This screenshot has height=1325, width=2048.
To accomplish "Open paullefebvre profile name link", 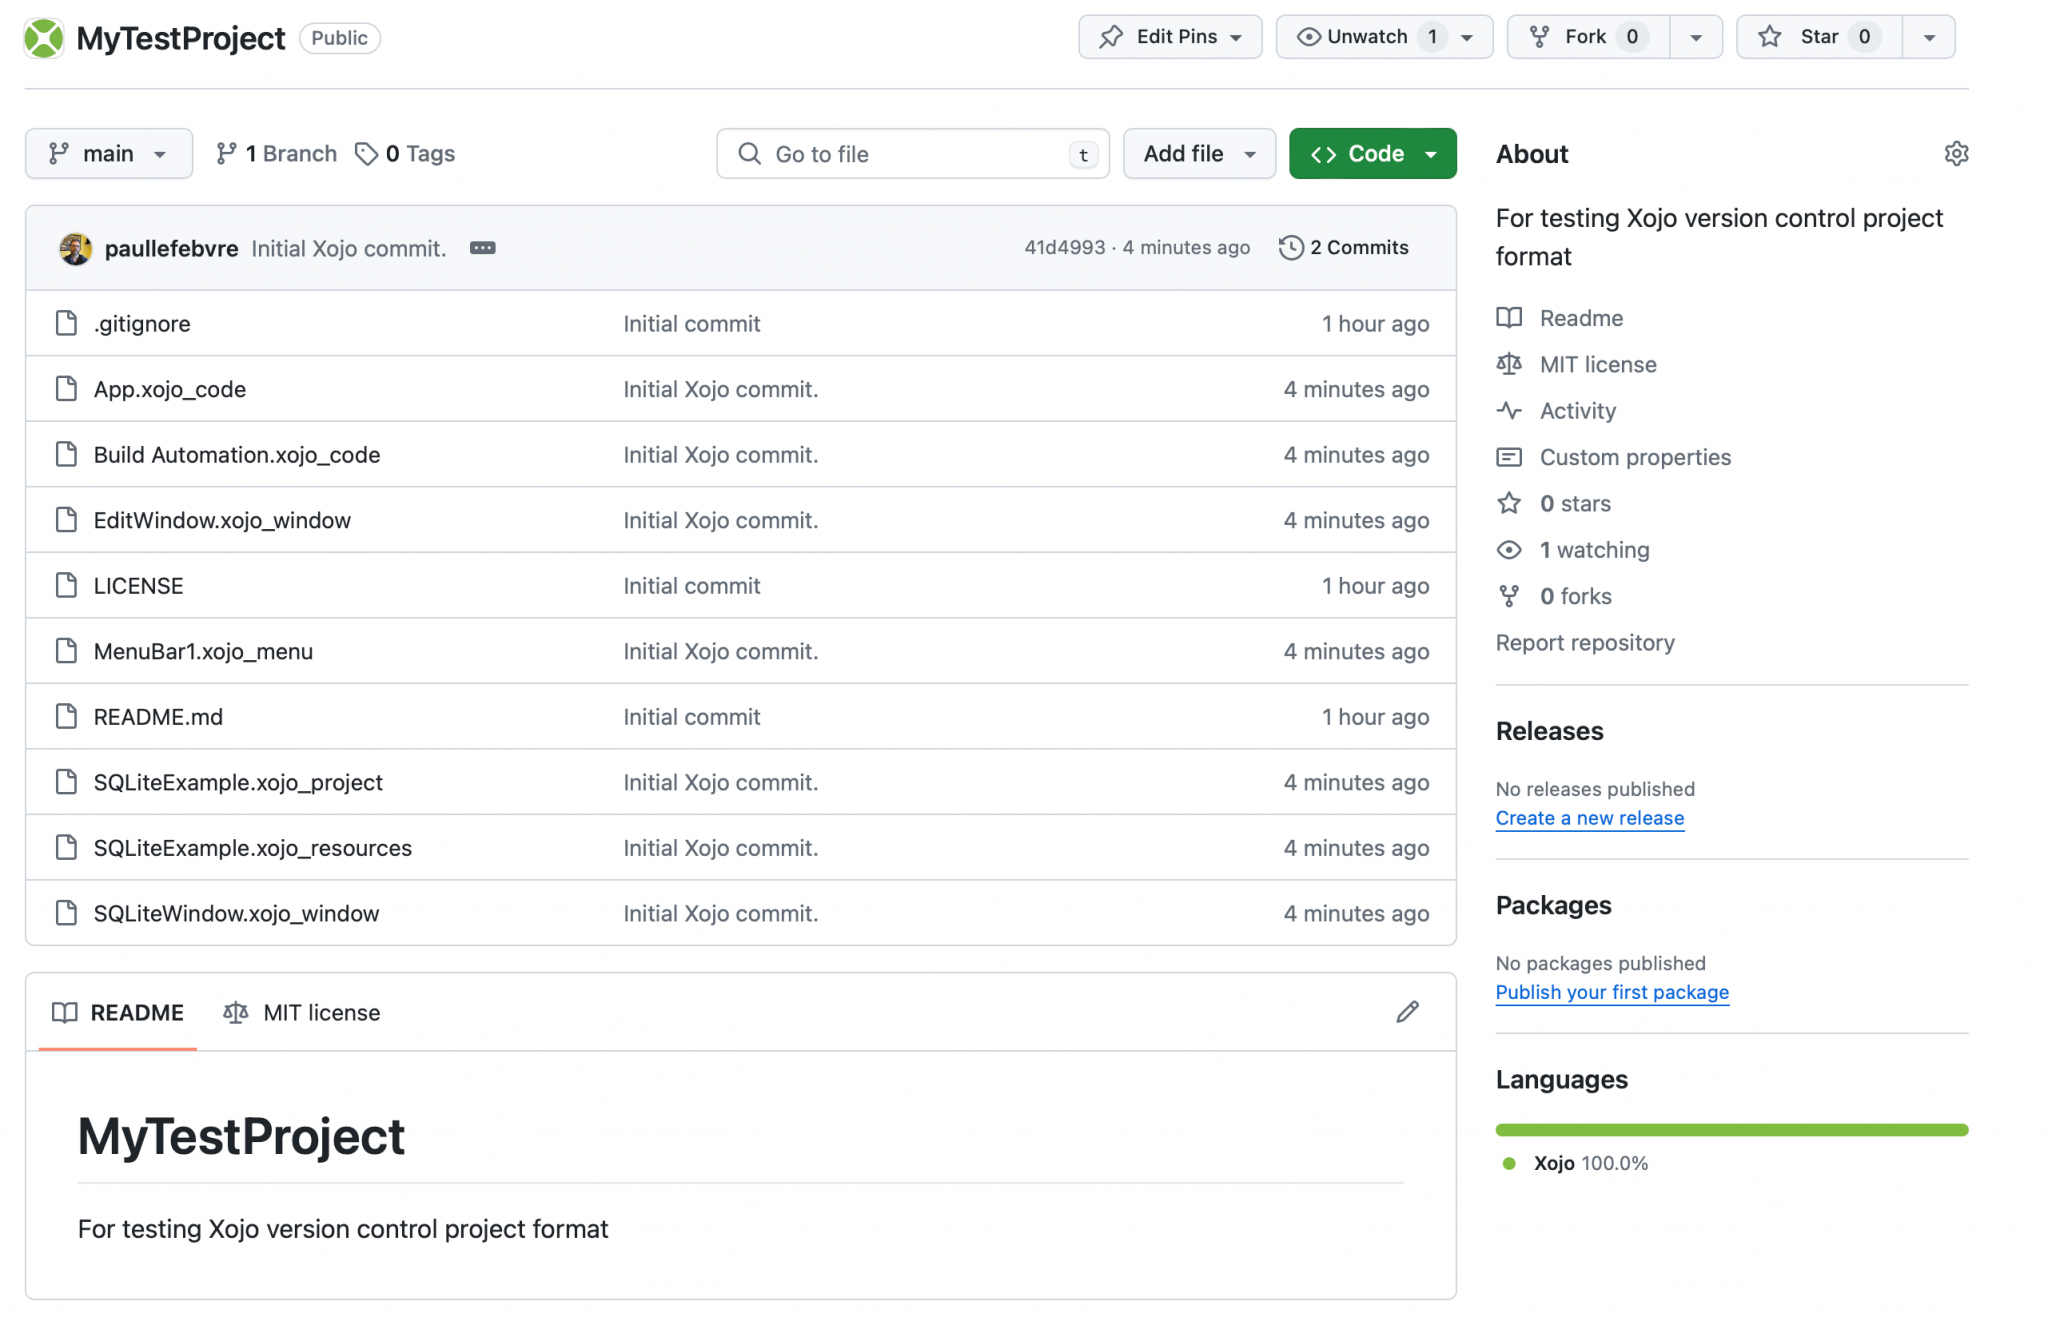I will point(171,248).
